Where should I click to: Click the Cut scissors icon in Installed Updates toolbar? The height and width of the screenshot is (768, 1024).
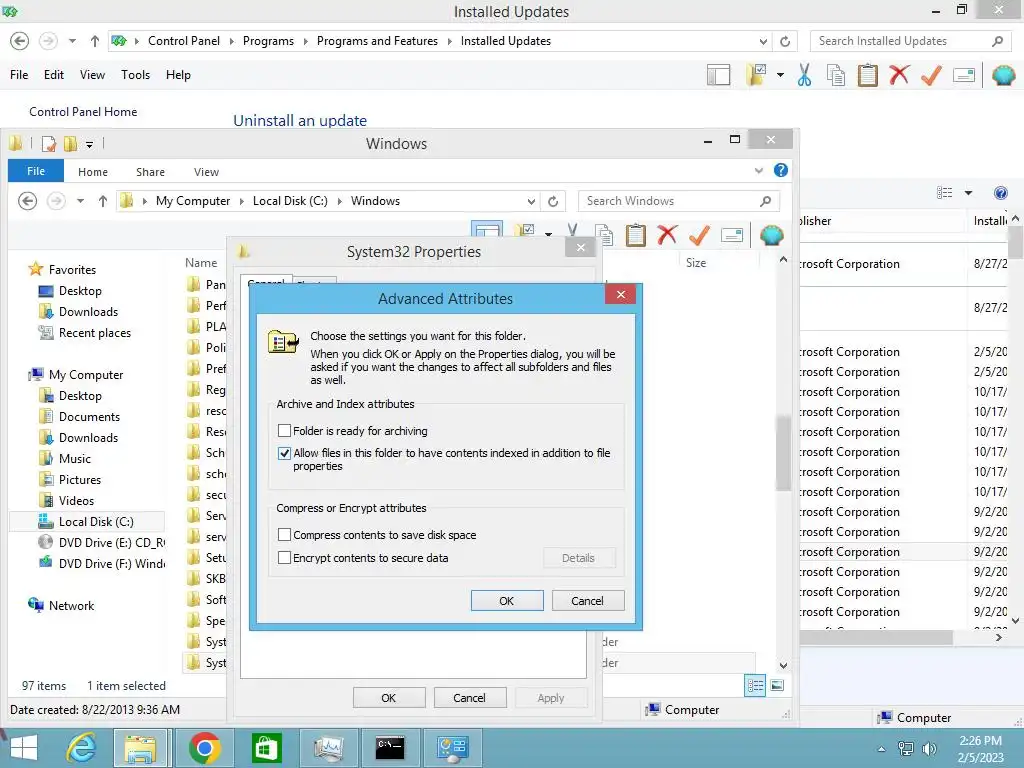[x=805, y=75]
